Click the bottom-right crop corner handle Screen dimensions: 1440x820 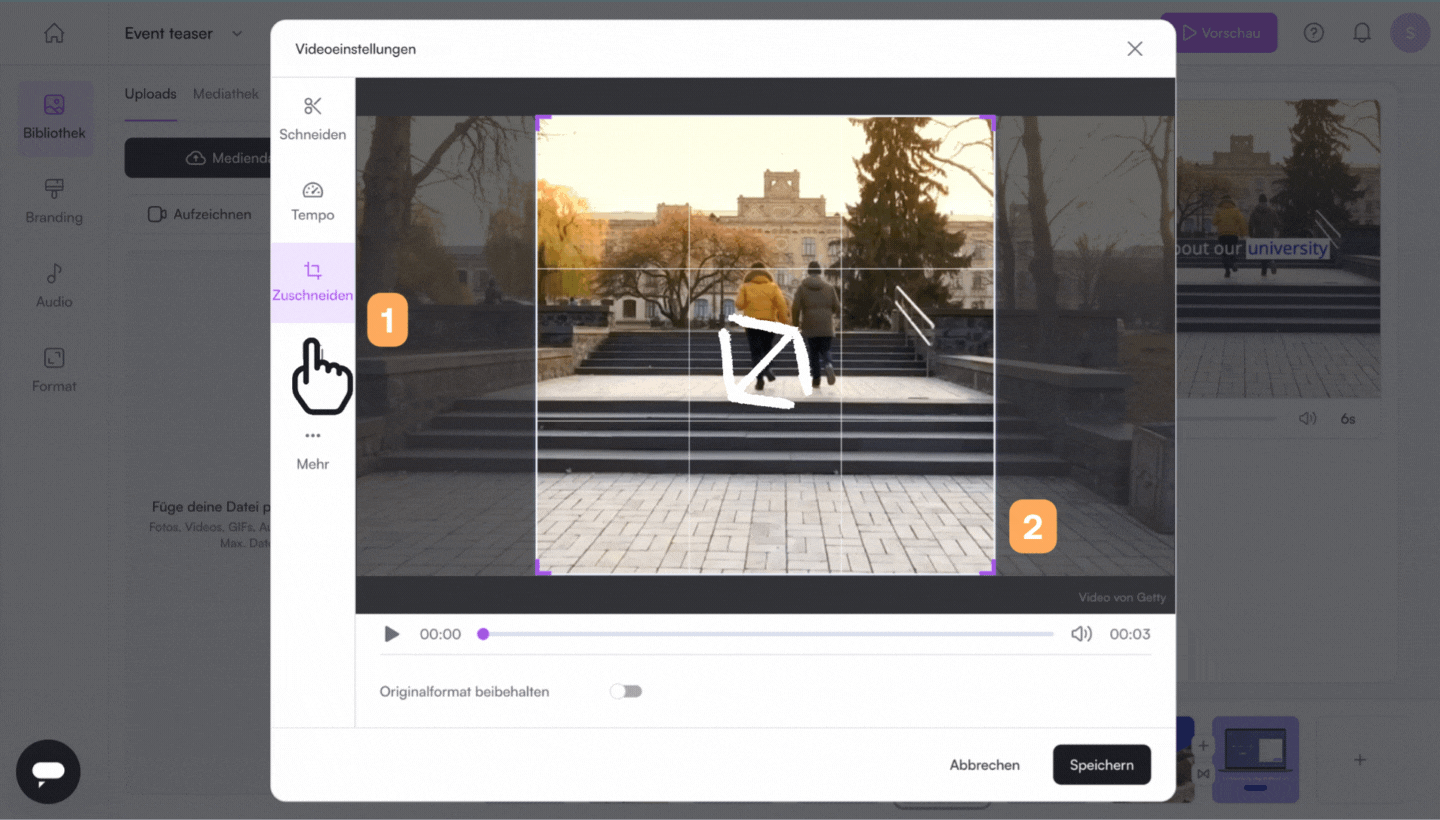tap(988, 568)
